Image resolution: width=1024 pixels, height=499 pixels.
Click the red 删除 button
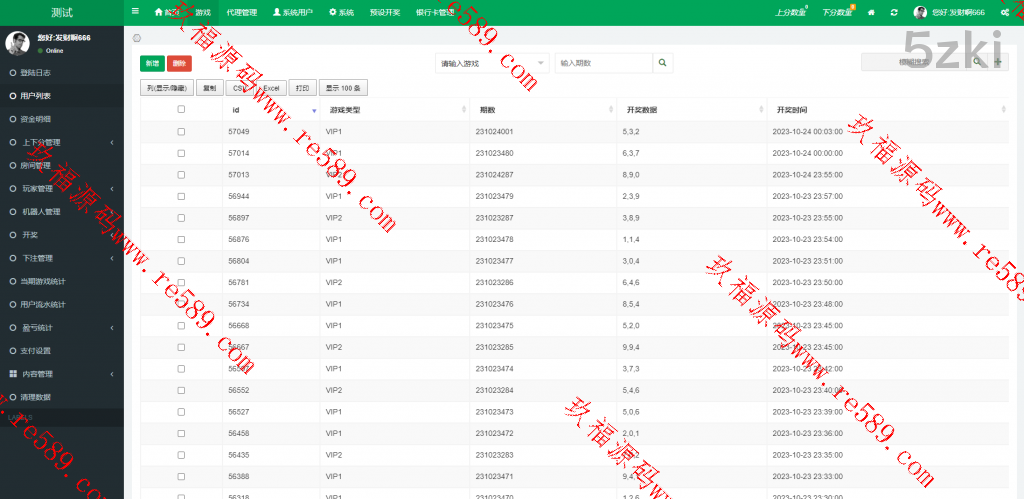point(179,63)
